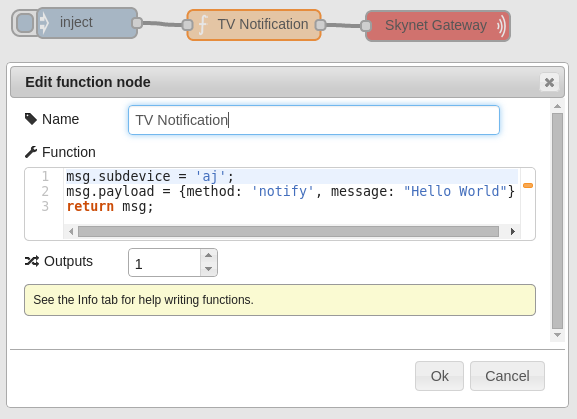577x419 pixels.
Task: Increase the Outputs count with up arrow
Action: coord(209,255)
